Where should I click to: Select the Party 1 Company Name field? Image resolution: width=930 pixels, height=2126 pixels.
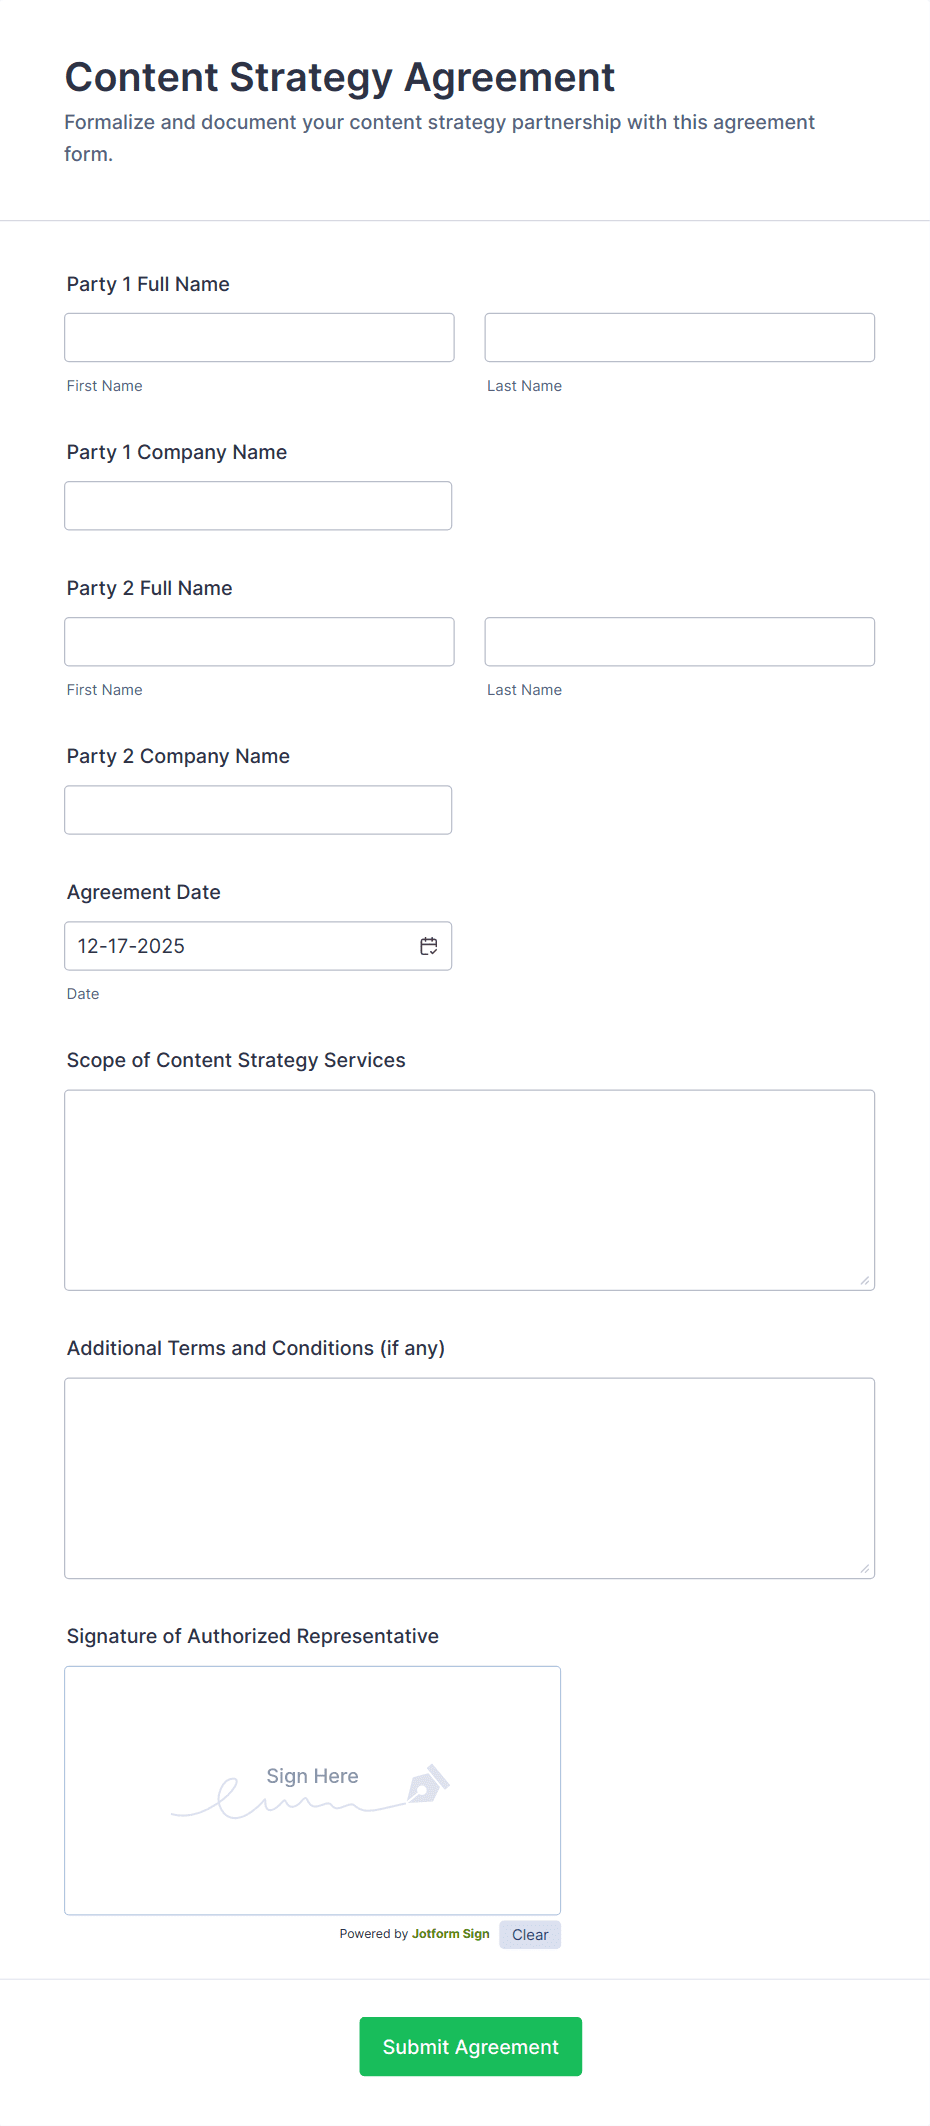click(x=258, y=506)
